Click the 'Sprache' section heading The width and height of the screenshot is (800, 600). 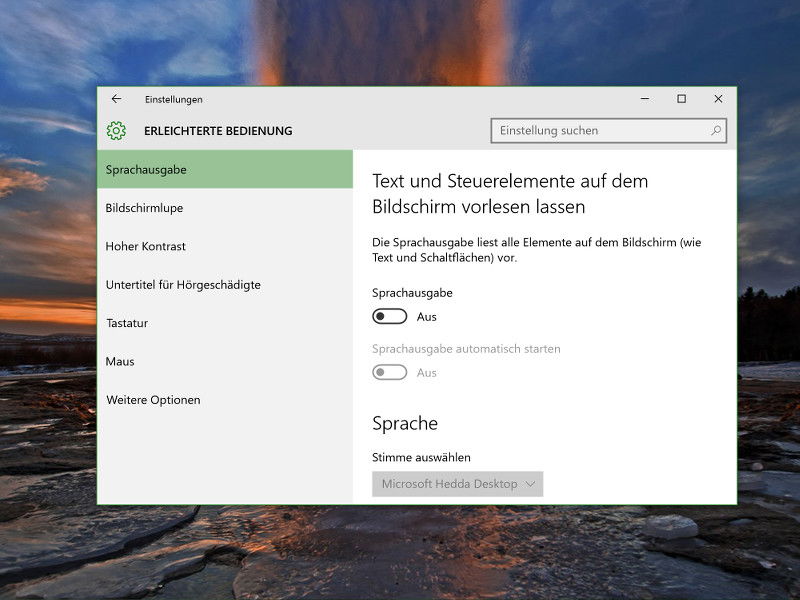[x=405, y=423]
